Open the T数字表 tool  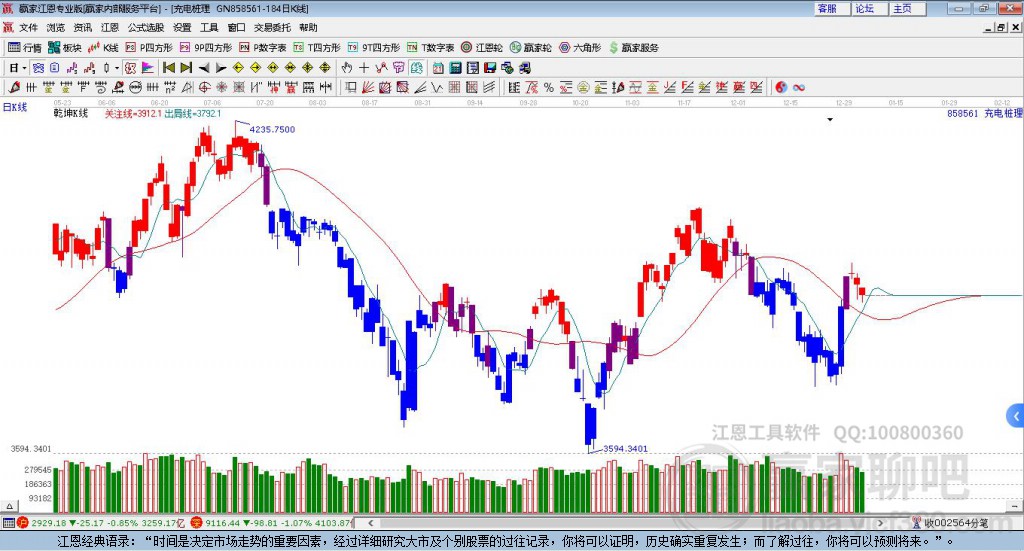point(430,48)
